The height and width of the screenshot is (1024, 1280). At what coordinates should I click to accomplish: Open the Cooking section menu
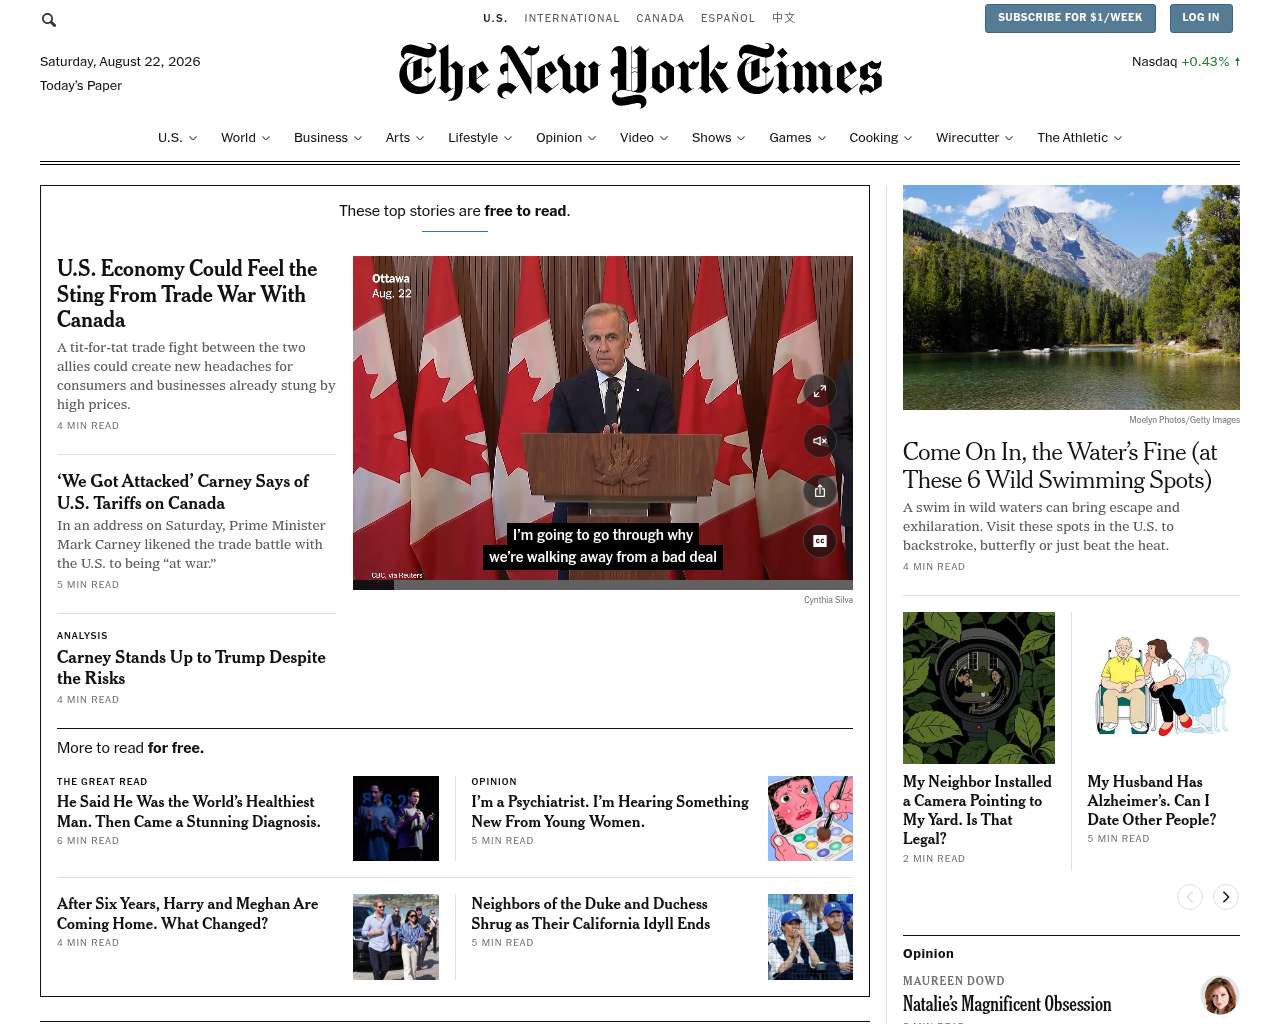point(881,138)
